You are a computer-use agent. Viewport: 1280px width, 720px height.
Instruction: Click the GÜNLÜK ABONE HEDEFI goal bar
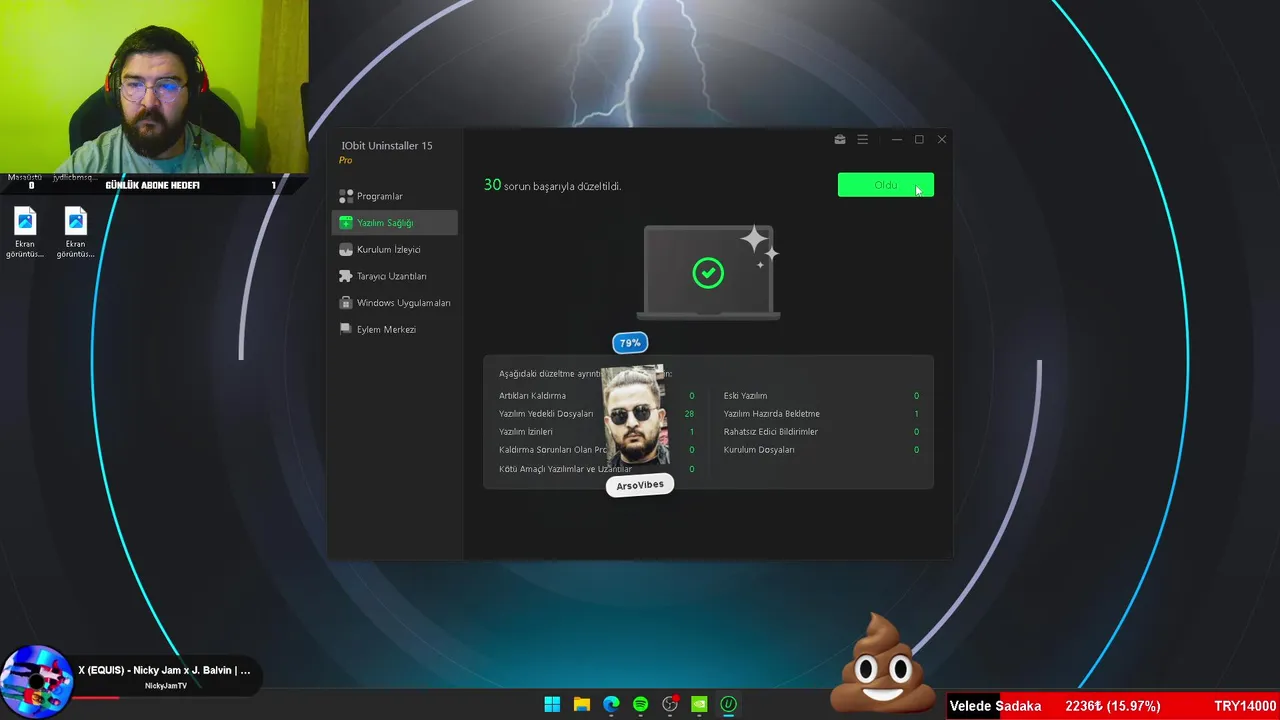pos(152,185)
